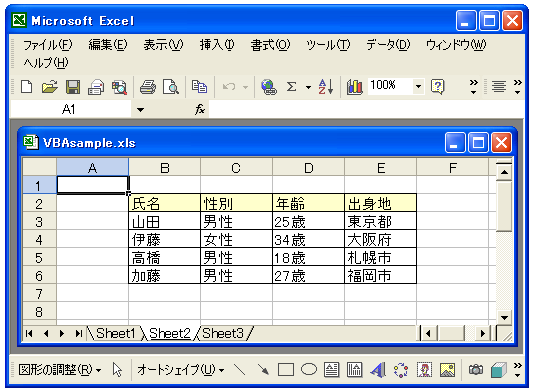Click the Insert Function fx icon

[x=200, y=109]
